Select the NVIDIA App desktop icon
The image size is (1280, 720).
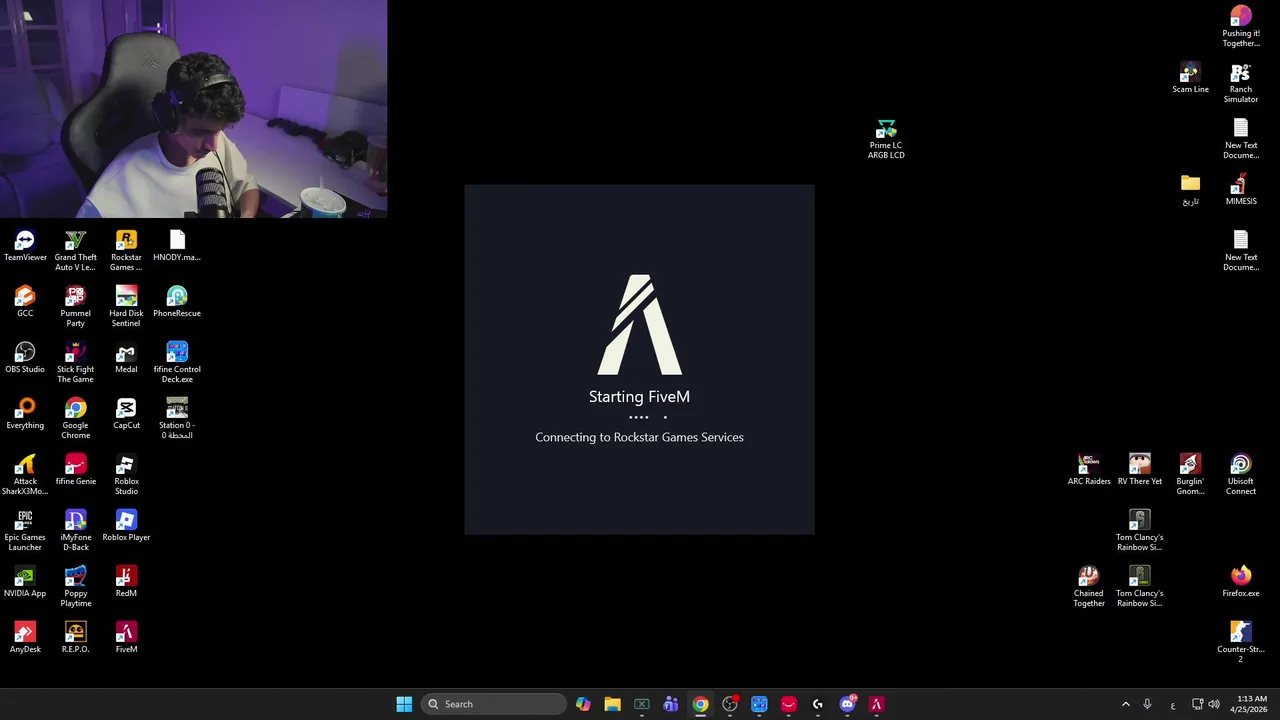coord(25,582)
